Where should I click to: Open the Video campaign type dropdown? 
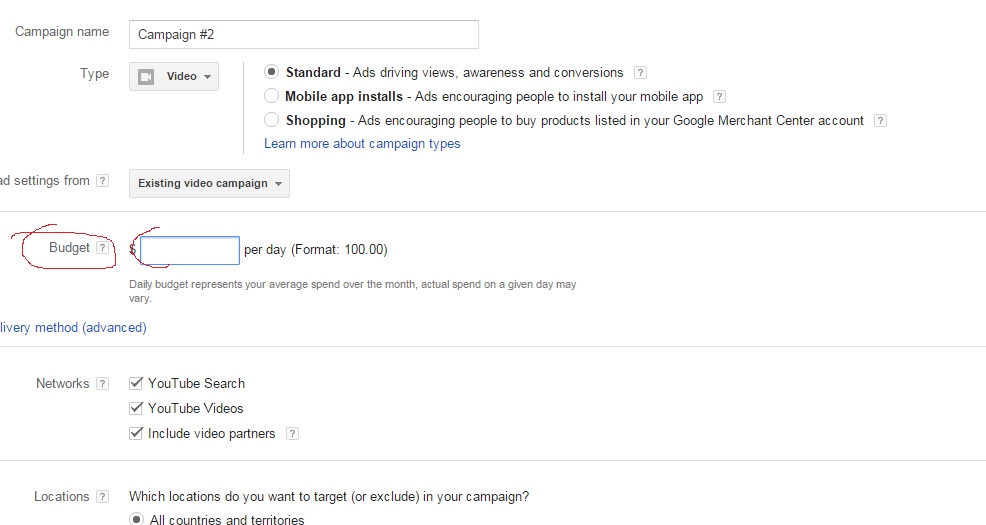coord(174,77)
